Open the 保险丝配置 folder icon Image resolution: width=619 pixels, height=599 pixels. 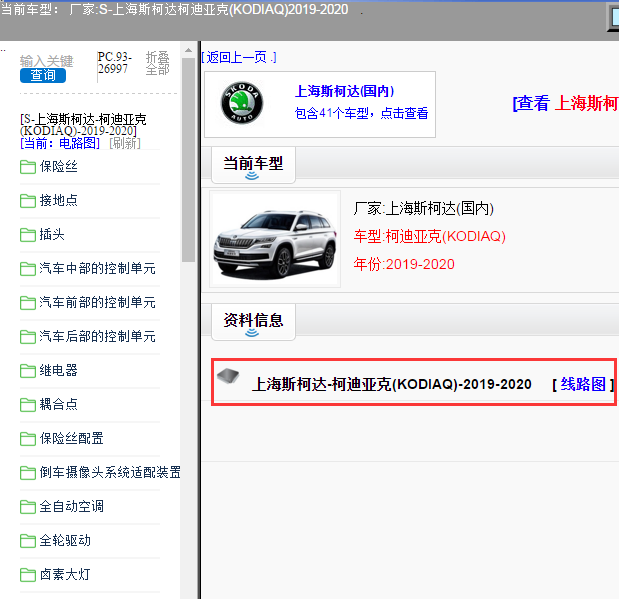pos(28,439)
